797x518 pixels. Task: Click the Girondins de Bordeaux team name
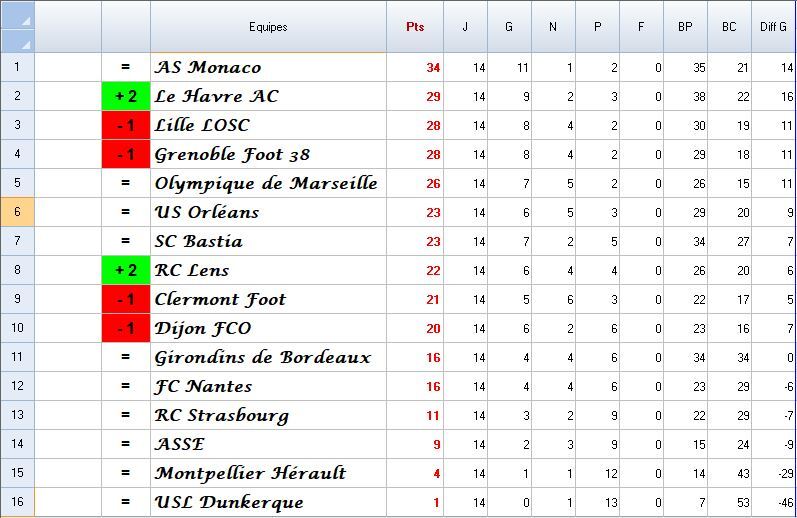(x=263, y=357)
